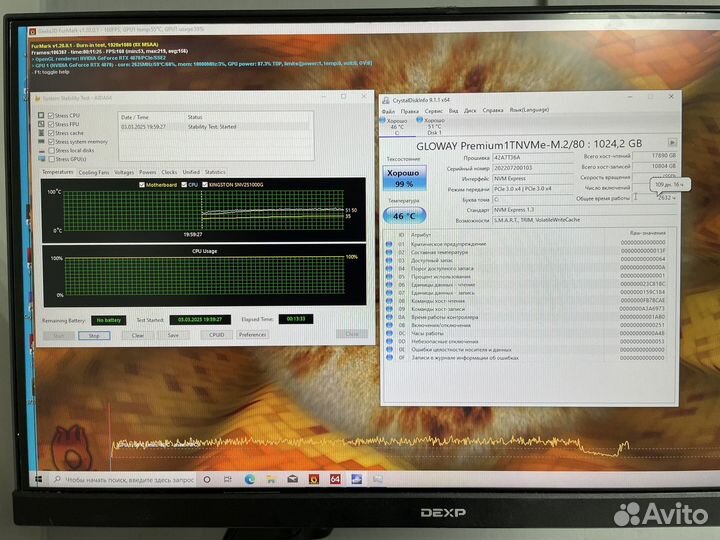Open the Справка menu
Screen dimensions: 720x540
(493, 110)
